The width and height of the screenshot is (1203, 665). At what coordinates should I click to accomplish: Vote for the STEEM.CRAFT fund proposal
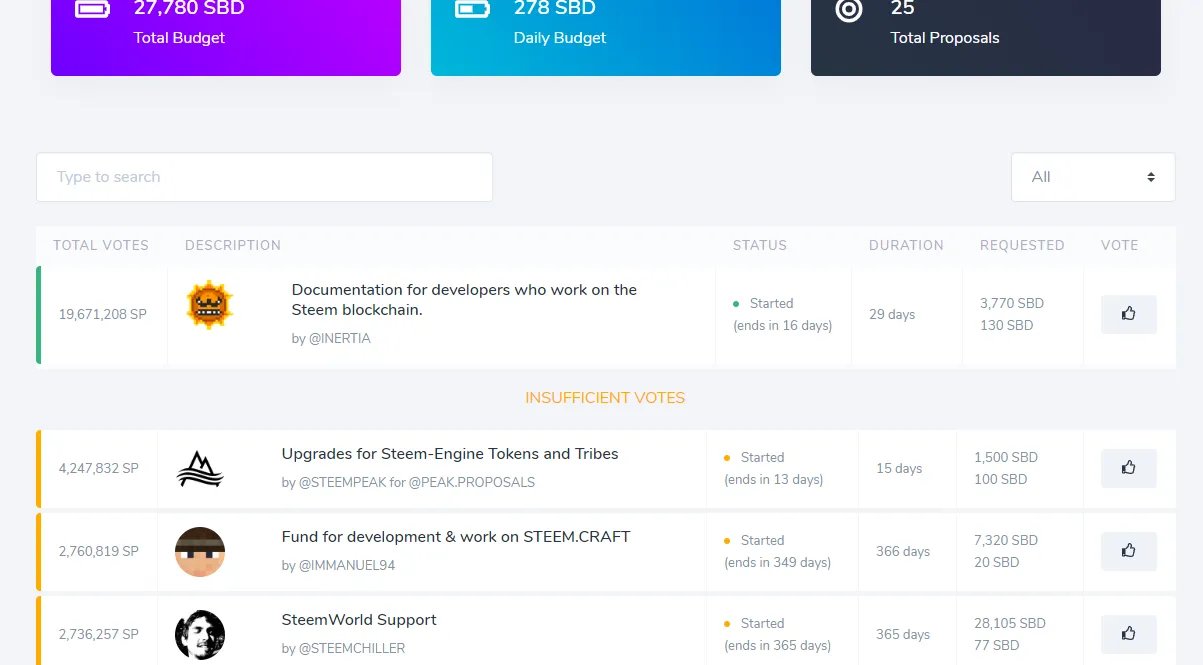(x=1128, y=551)
